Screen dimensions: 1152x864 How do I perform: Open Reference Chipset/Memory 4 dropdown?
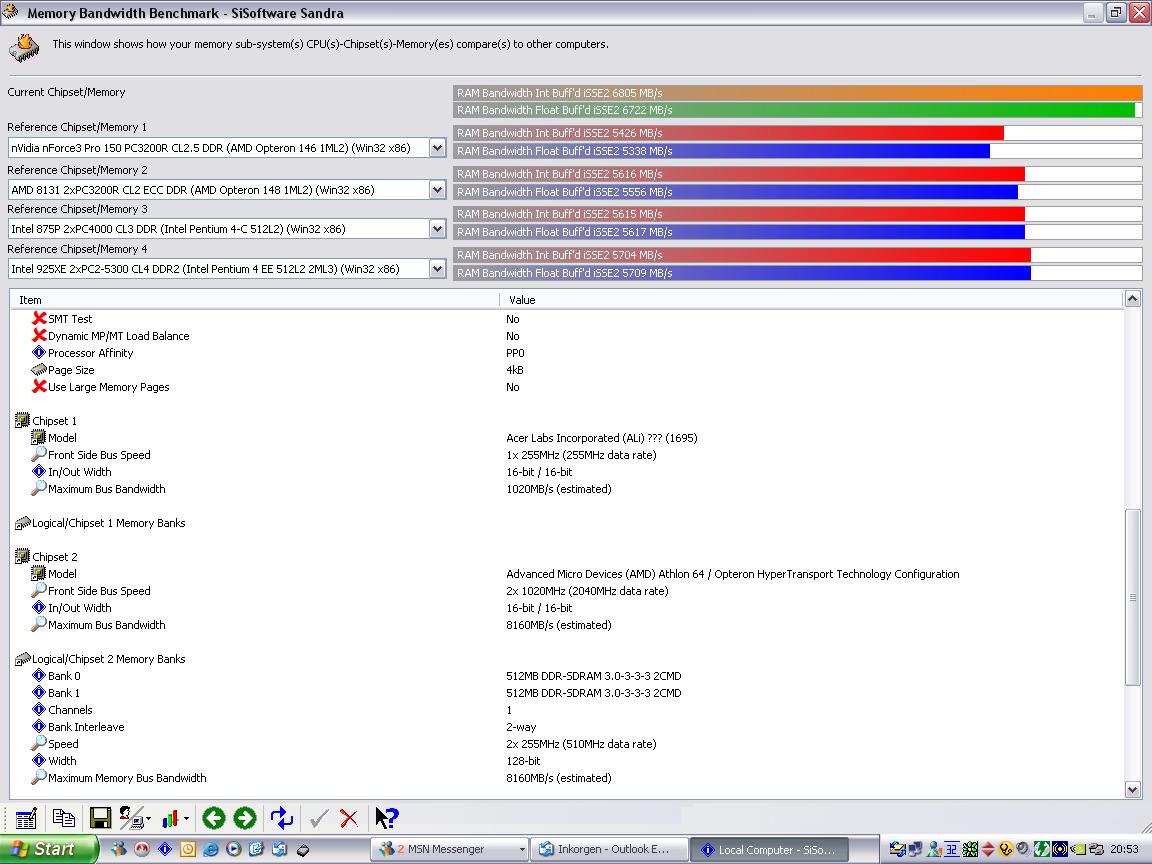coord(437,269)
